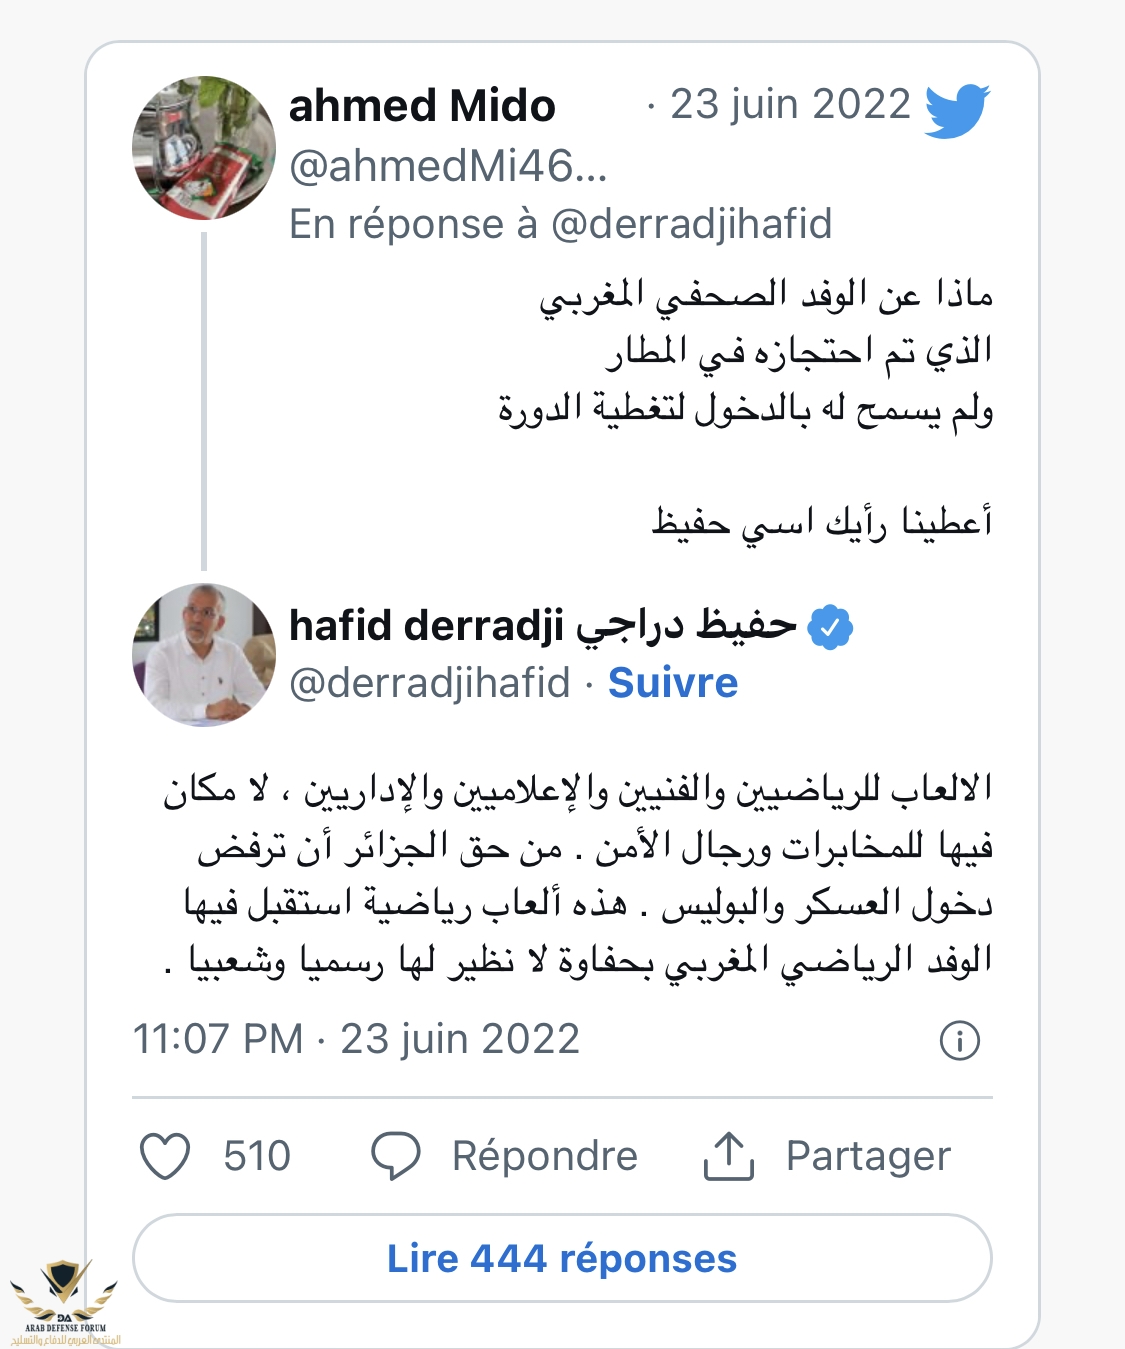This screenshot has width=1125, height=1349.
Task: Click the reply speech bubble icon
Action: click(396, 1157)
